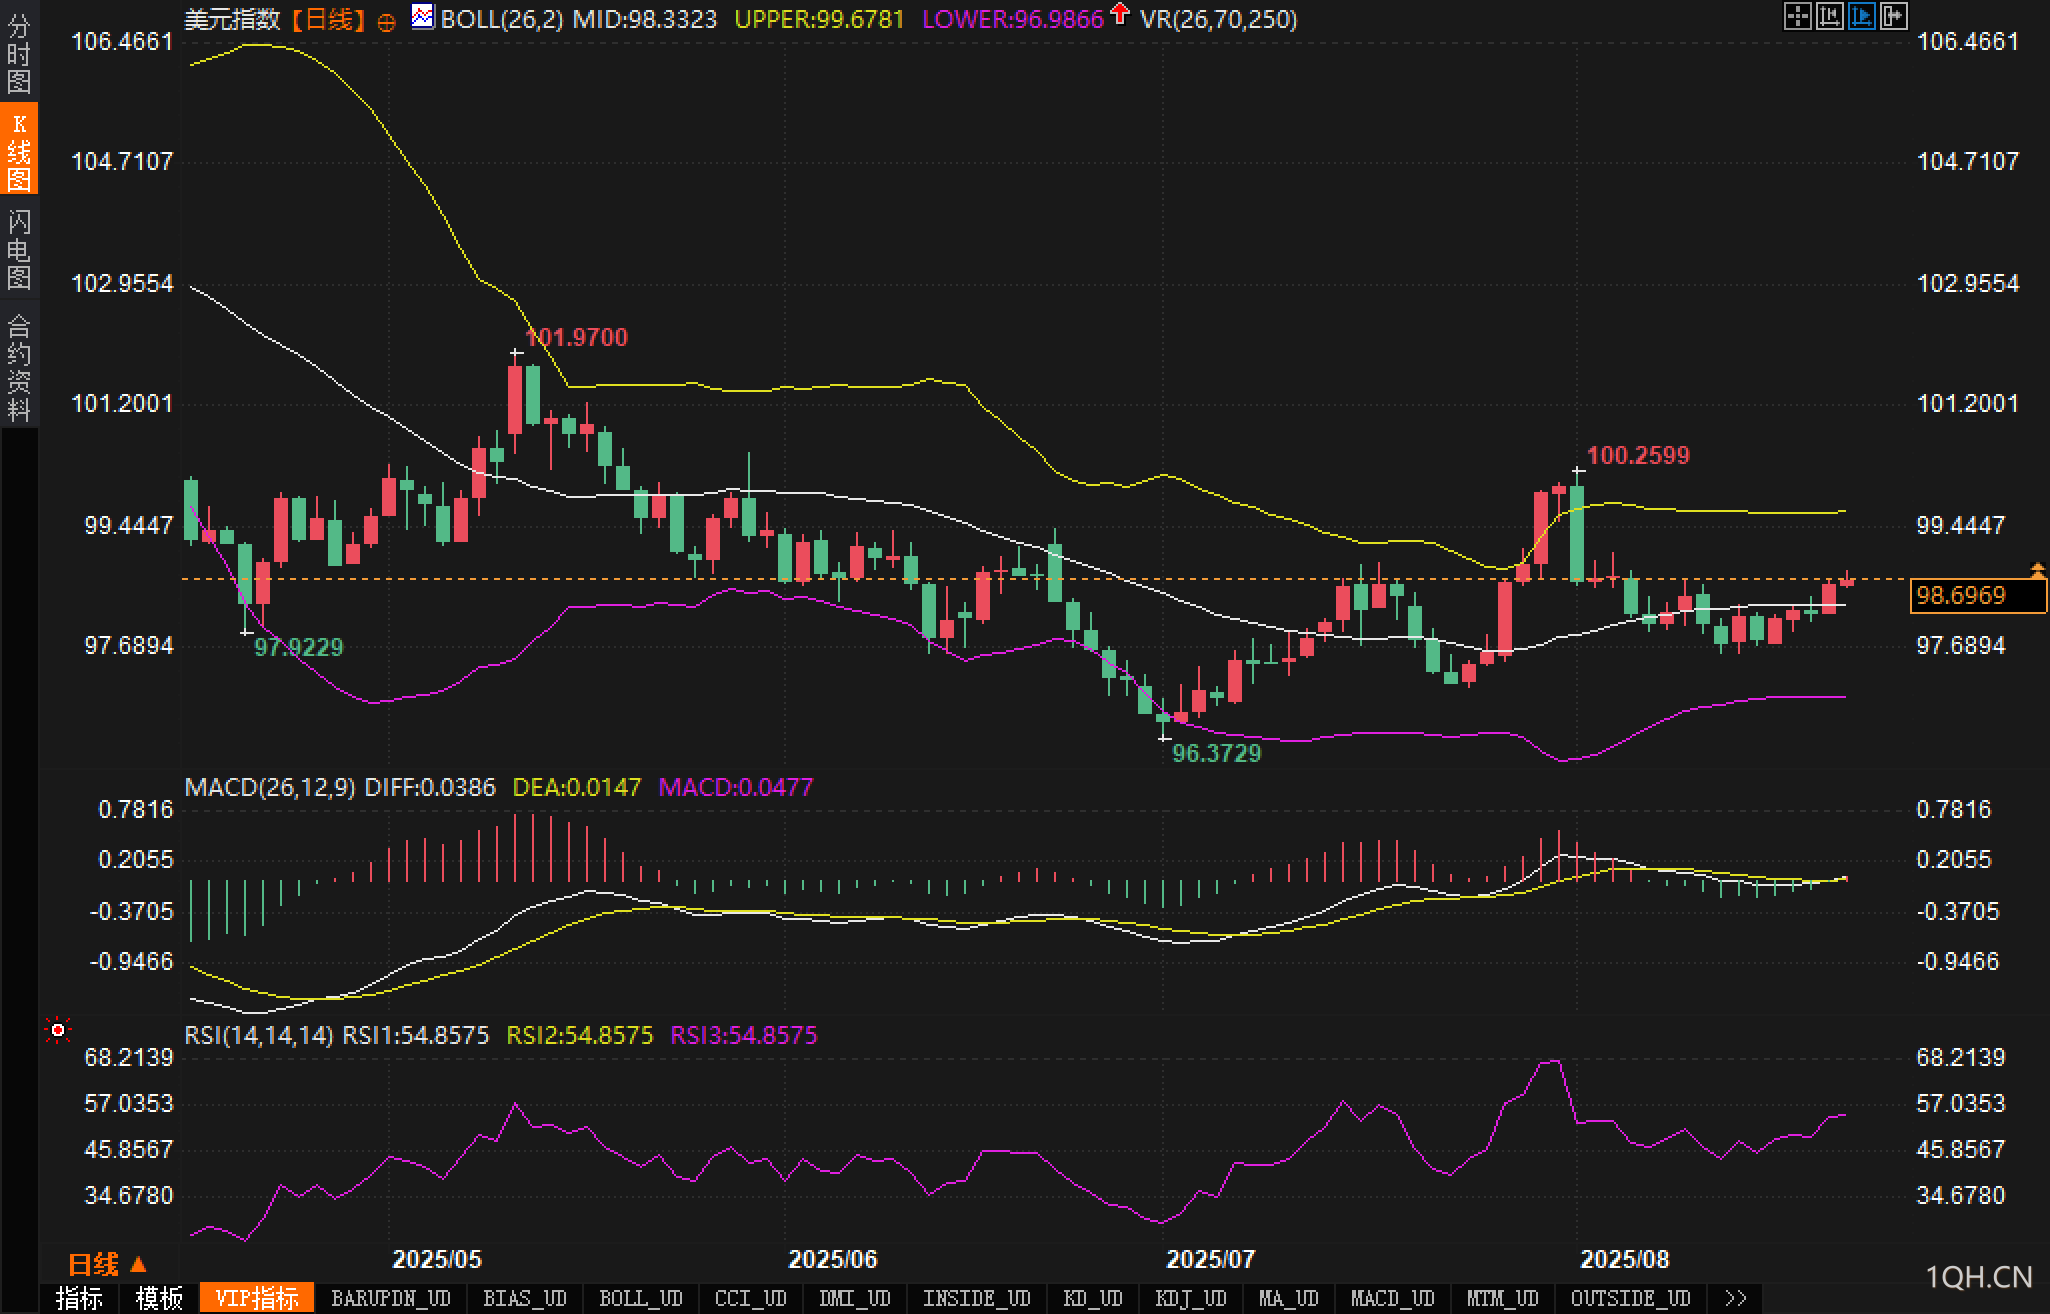
Task: Click the second top-right icon with axis and bars
Action: [x=1829, y=16]
